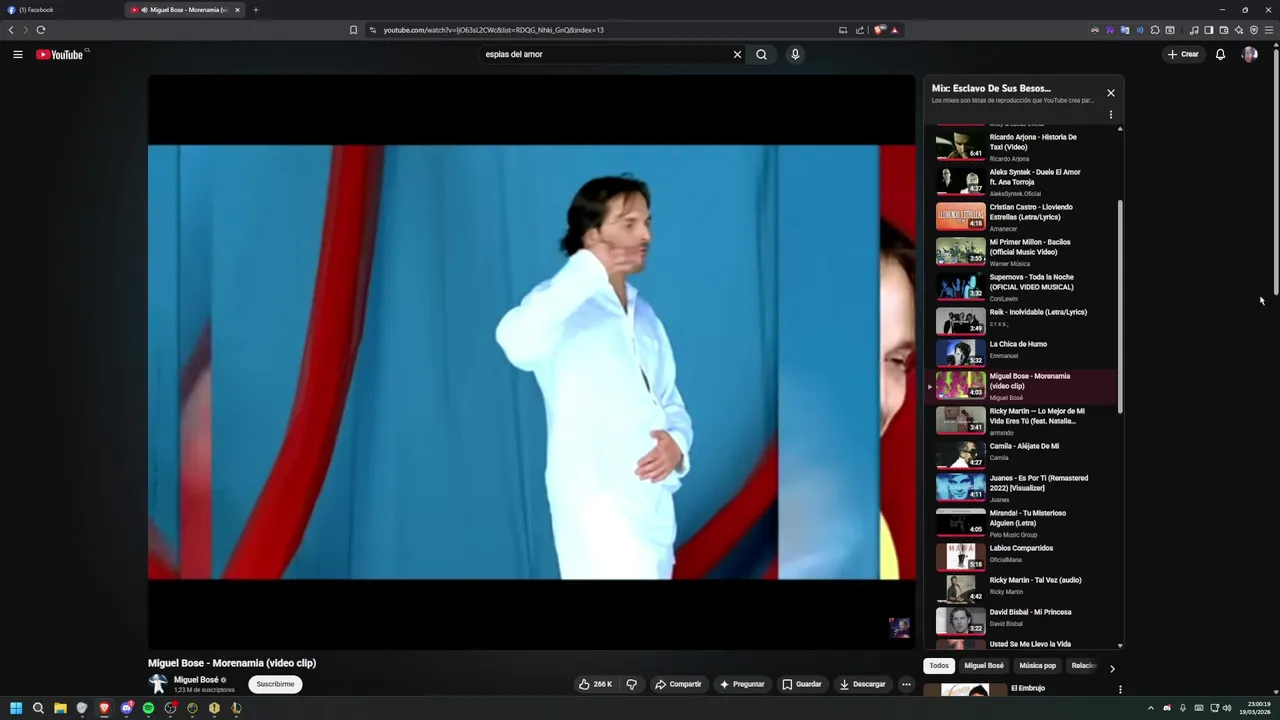Open the YouTube hamburger guide menu

pyautogui.click(x=17, y=54)
